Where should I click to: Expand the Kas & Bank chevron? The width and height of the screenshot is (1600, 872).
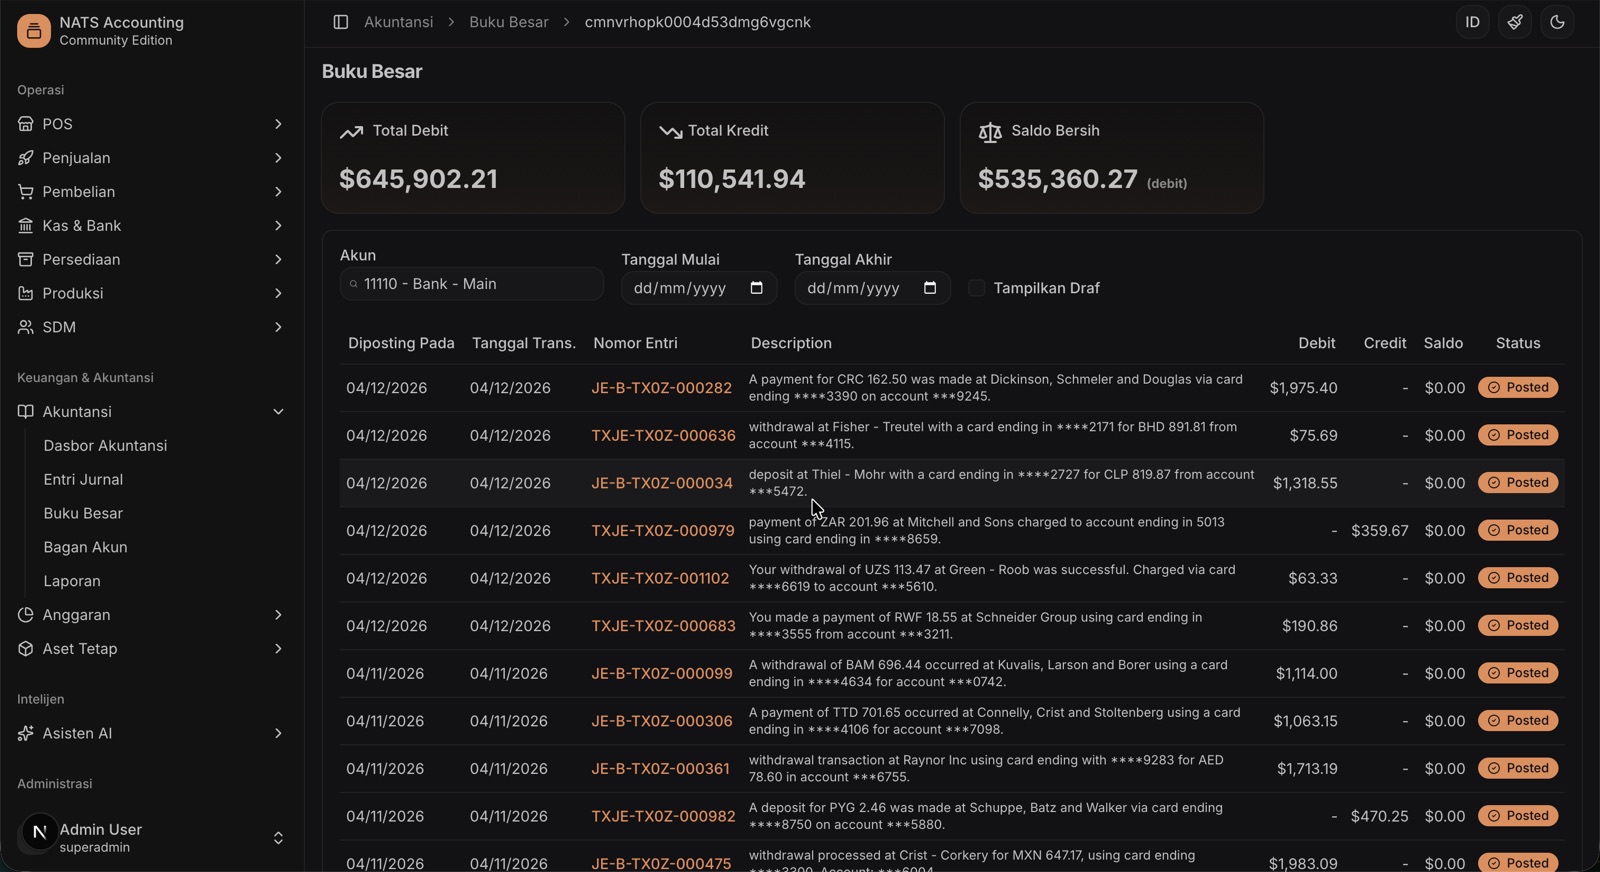point(278,226)
